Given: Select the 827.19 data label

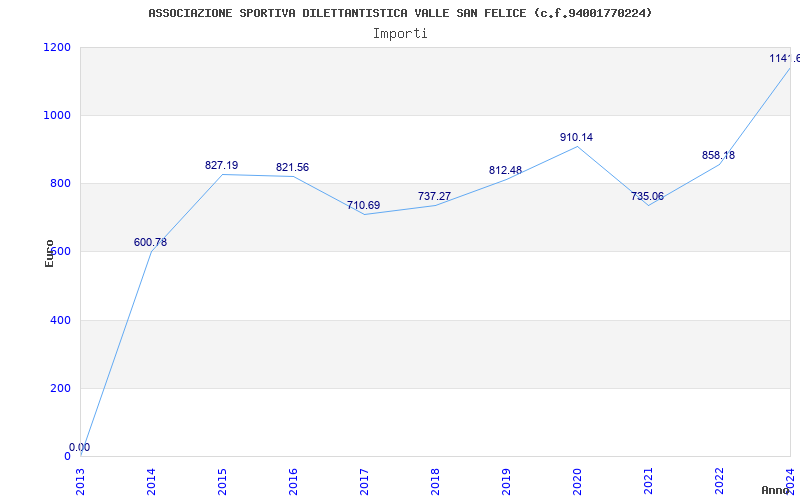Looking at the screenshot, I should click(221, 165).
